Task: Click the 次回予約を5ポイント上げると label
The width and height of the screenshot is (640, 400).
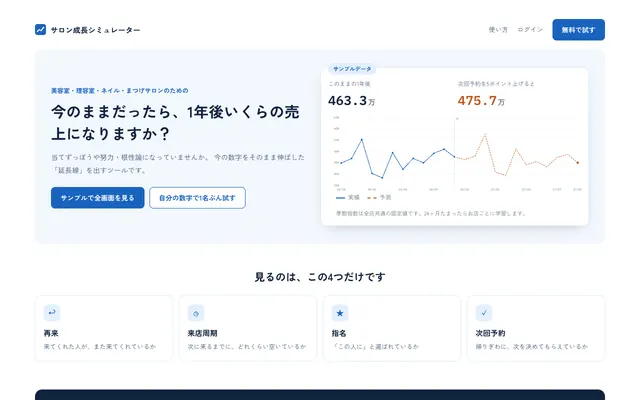Action: [496, 84]
